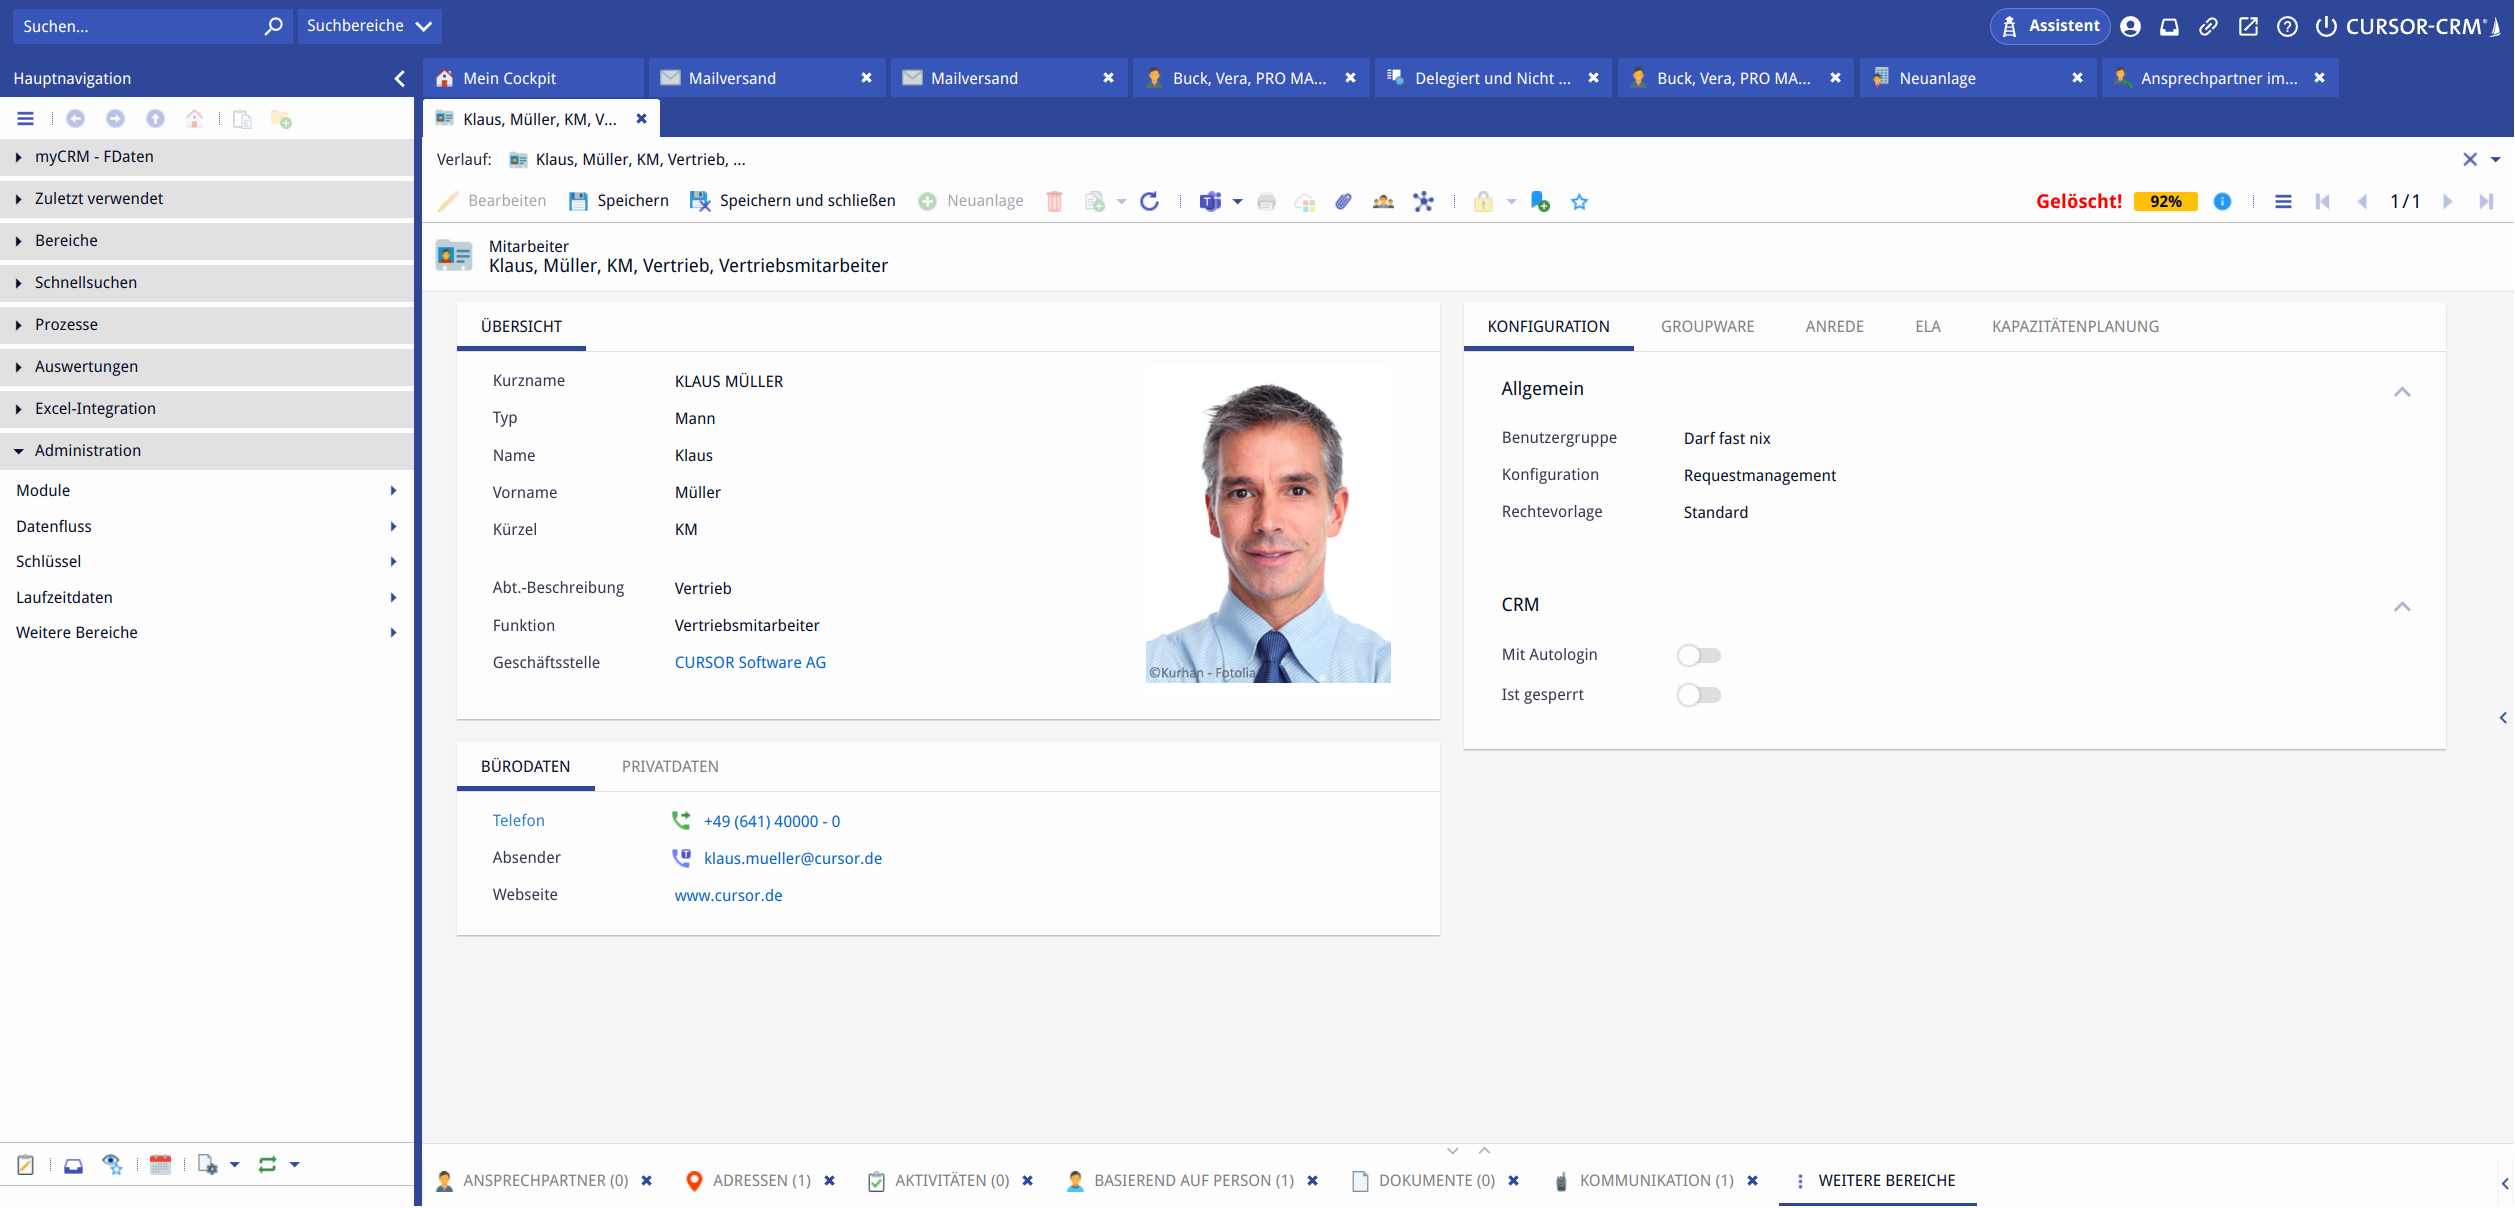The image size is (2515, 1208).
Task: Click the network relationship graph icon
Action: 1423,202
